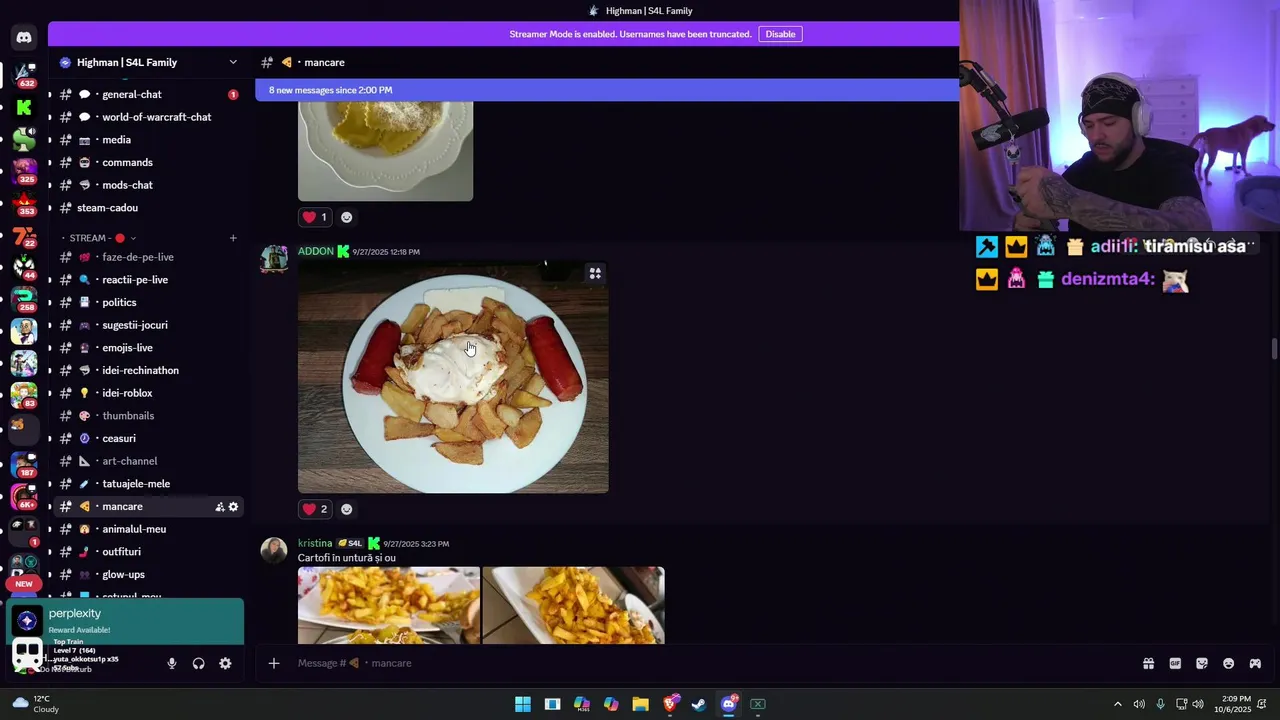Open perplexity Reward Available banner
1280x720 pixels.
(125, 621)
